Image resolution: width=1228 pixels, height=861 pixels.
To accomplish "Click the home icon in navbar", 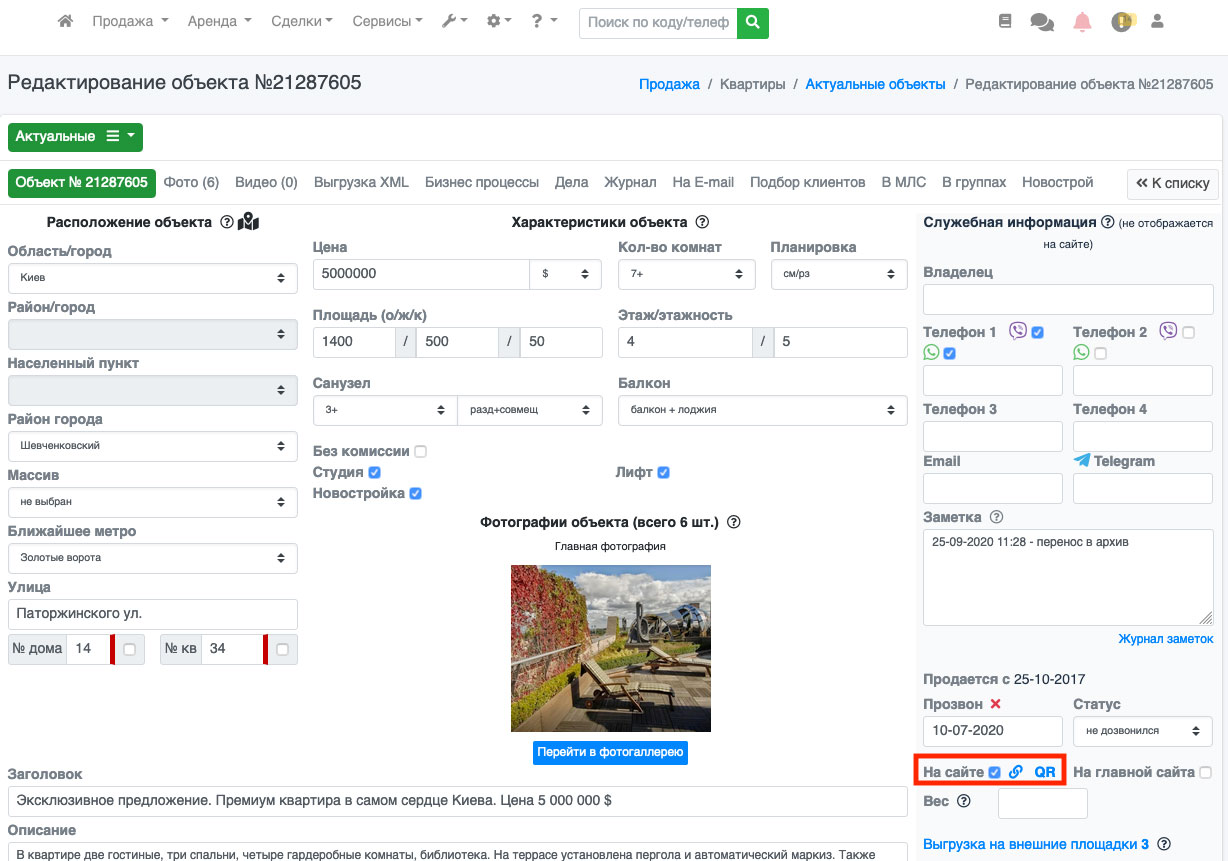I will coord(66,22).
